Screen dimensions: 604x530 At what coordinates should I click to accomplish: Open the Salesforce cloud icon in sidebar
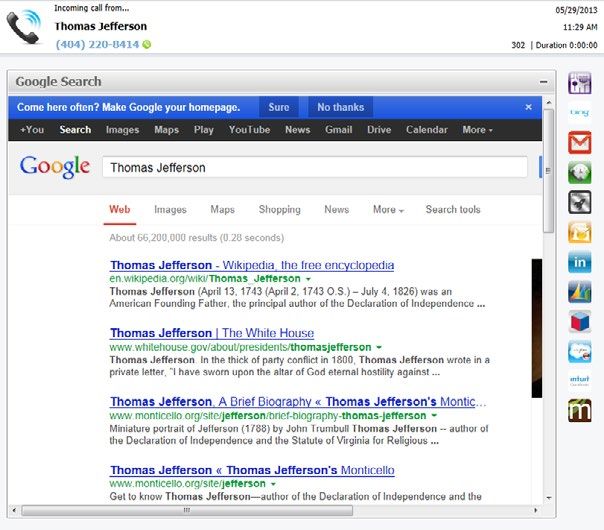coord(579,351)
